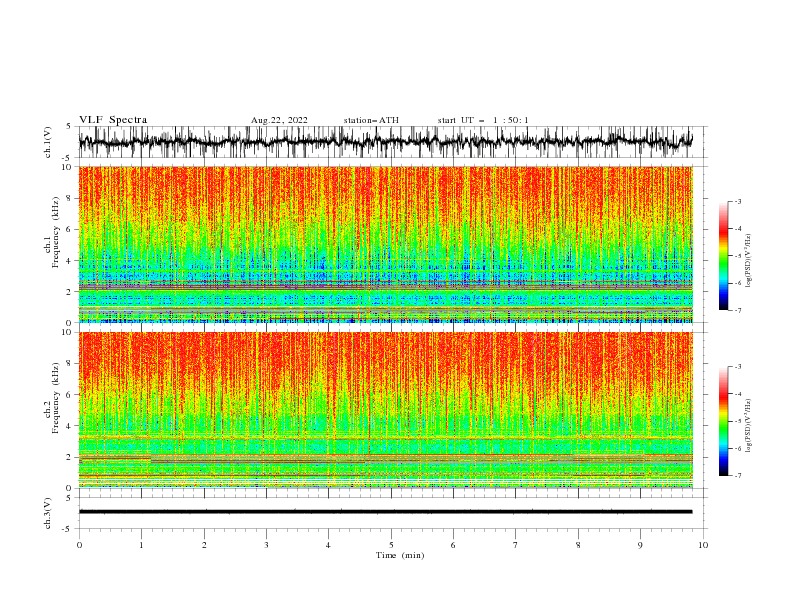Click the "station=ATH" label
The image size is (792, 612).
[x=371, y=120]
